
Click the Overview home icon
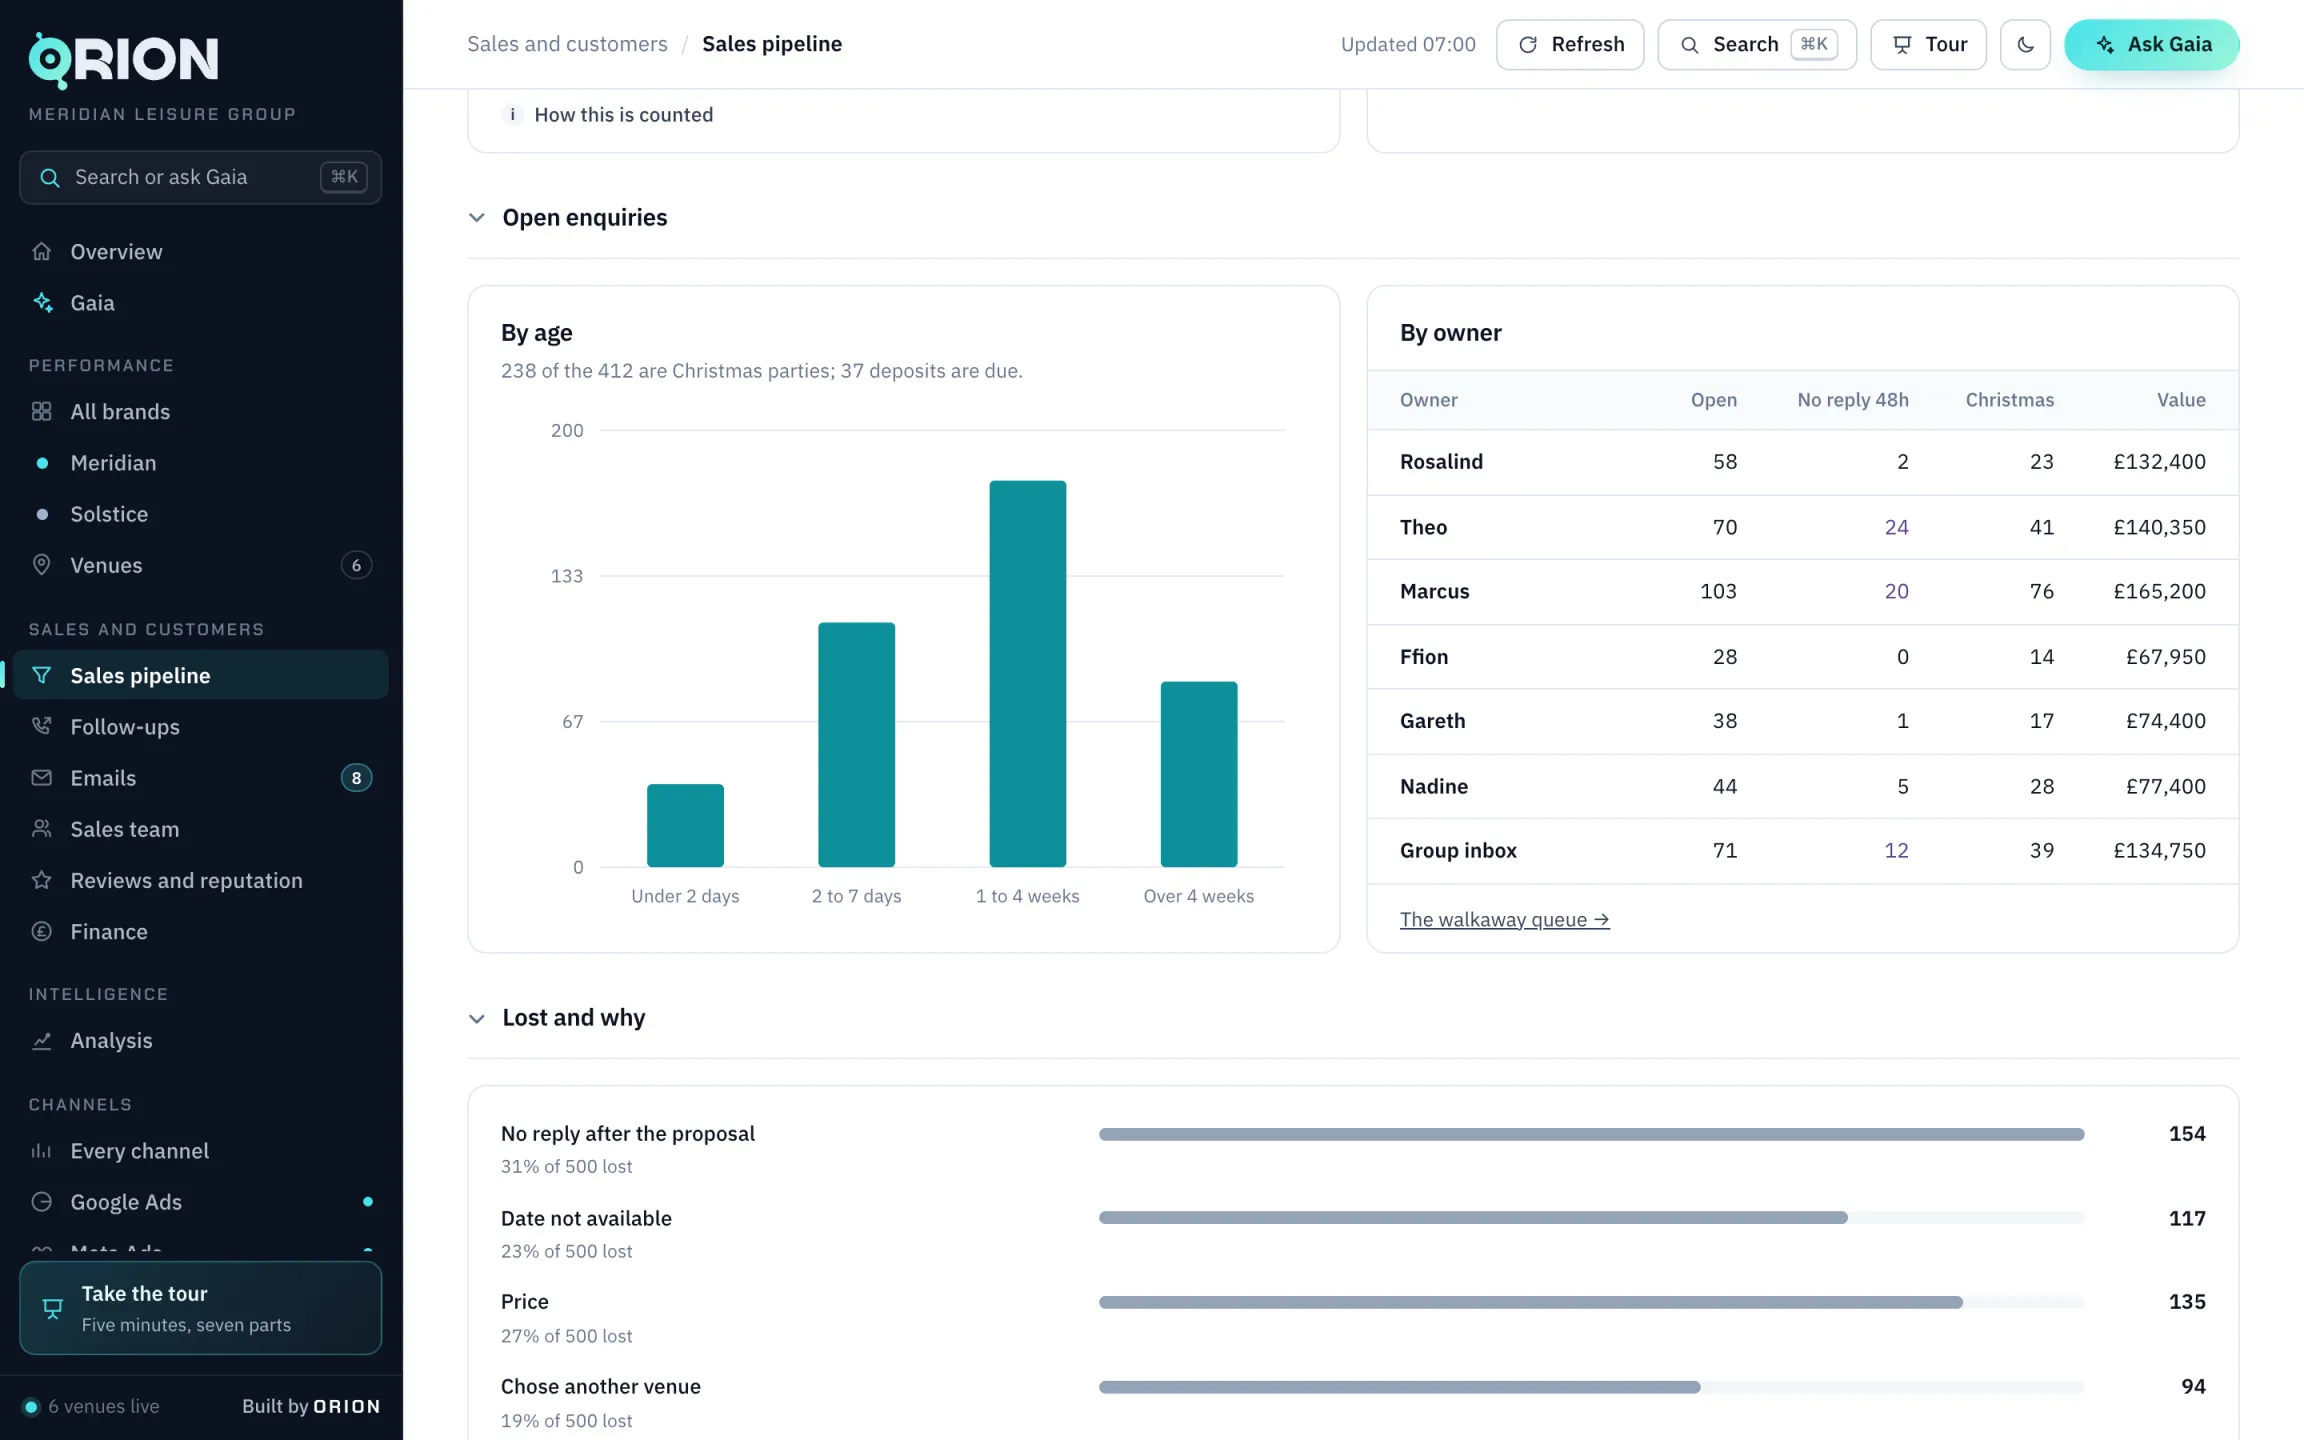pos(42,251)
